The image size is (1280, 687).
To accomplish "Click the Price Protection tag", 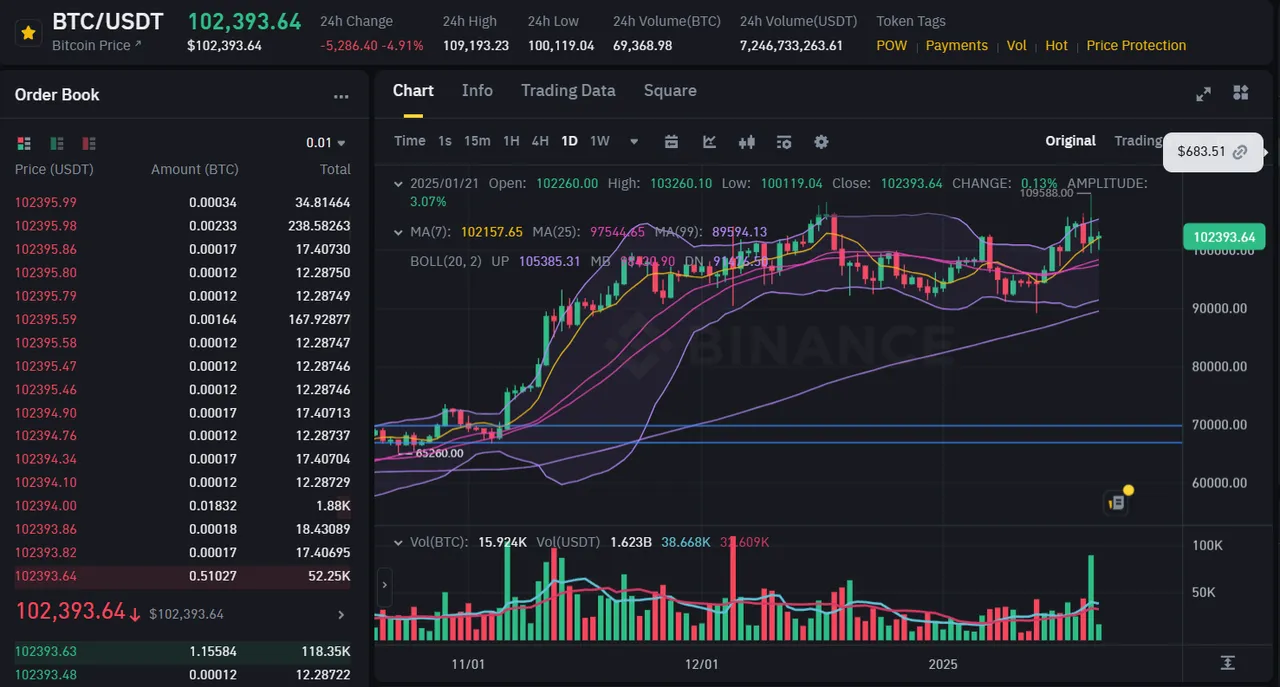I will [1136, 45].
